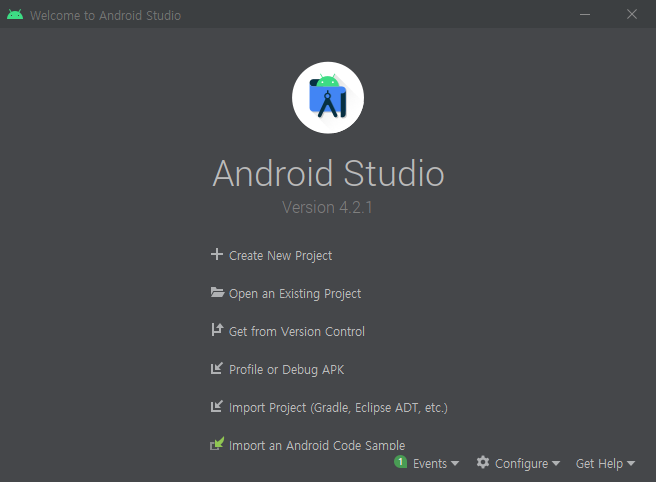Viewport: 656px width, 482px height.
Task: Expand the Events dropdown arrow
Action: coord(455,464)
